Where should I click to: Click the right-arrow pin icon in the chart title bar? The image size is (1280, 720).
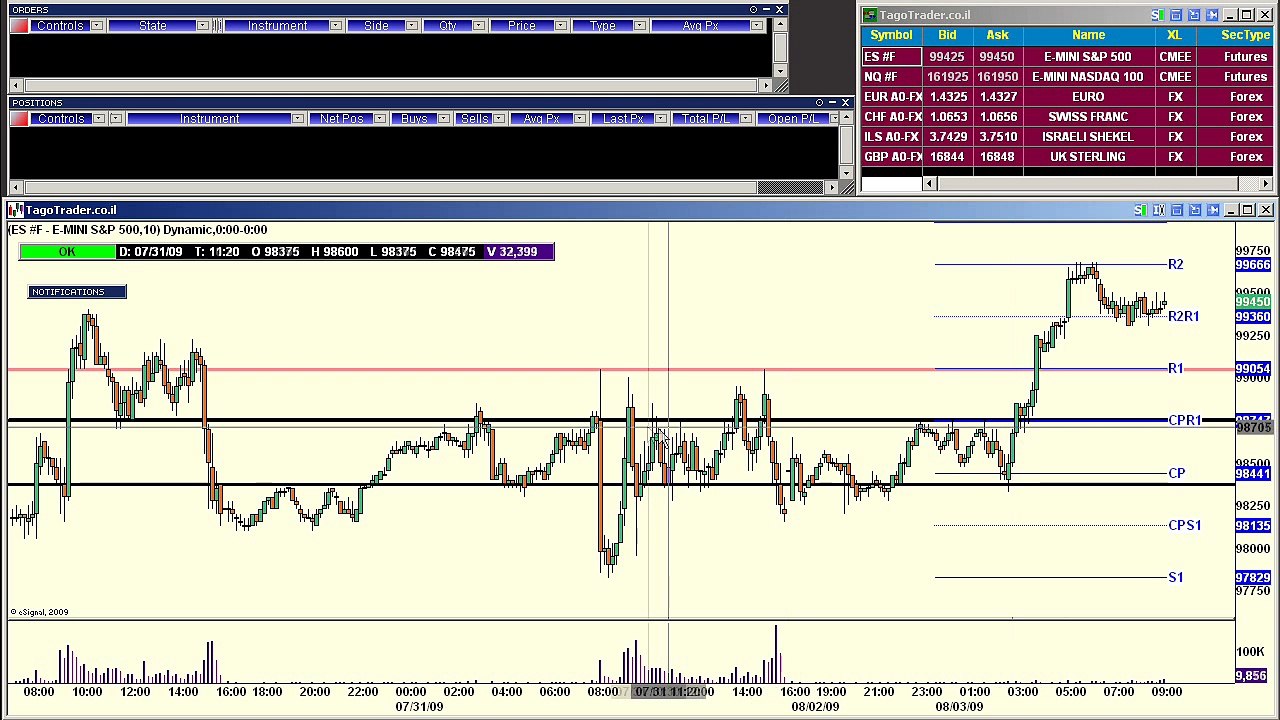[x=1213, y=210]
